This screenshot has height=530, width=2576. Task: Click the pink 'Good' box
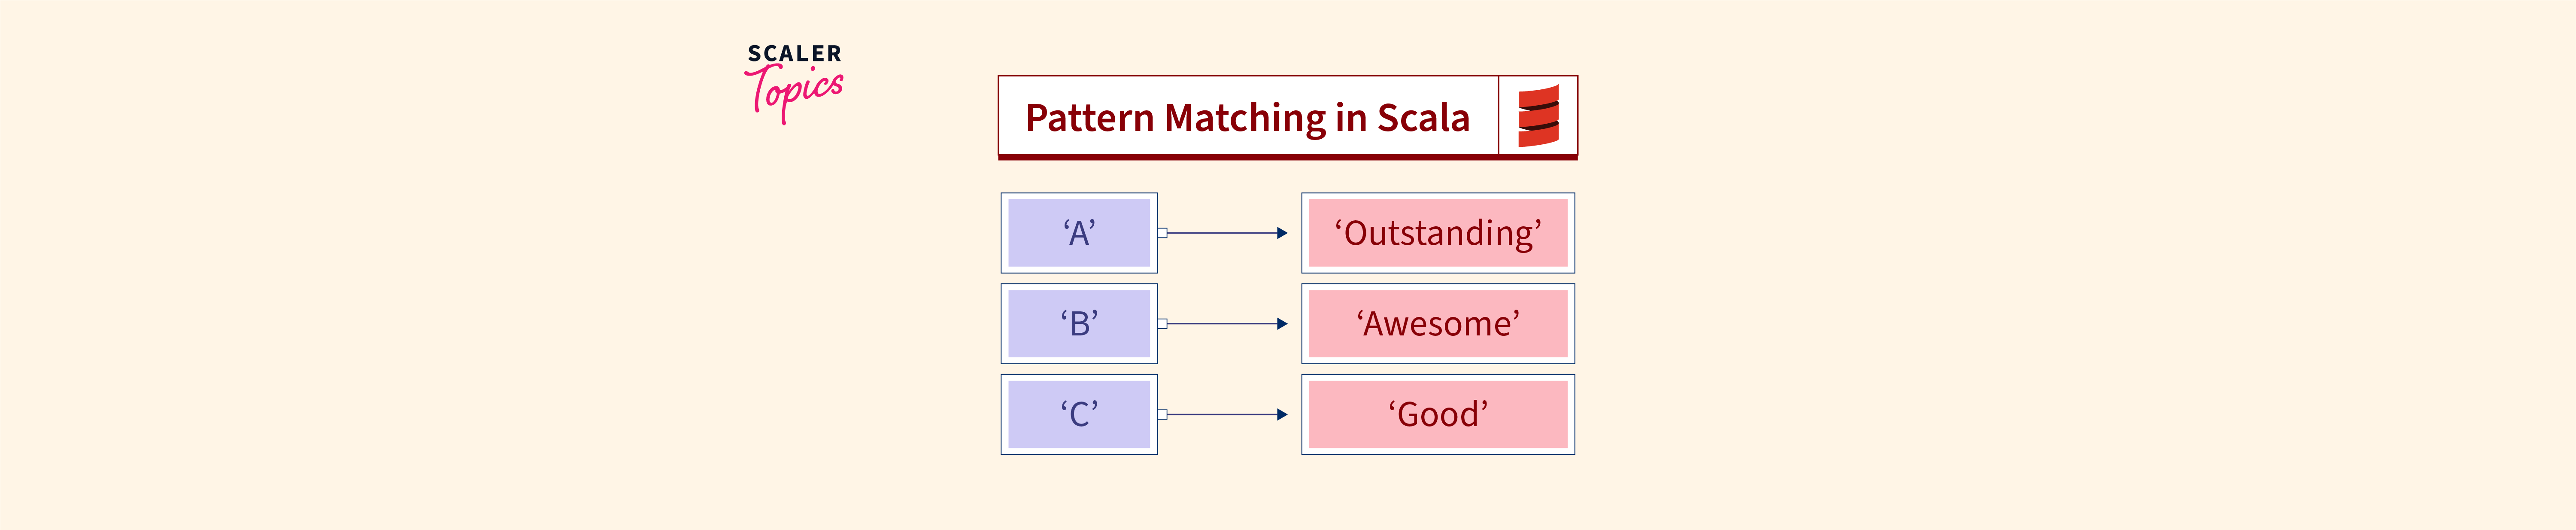click(1438, 415)
